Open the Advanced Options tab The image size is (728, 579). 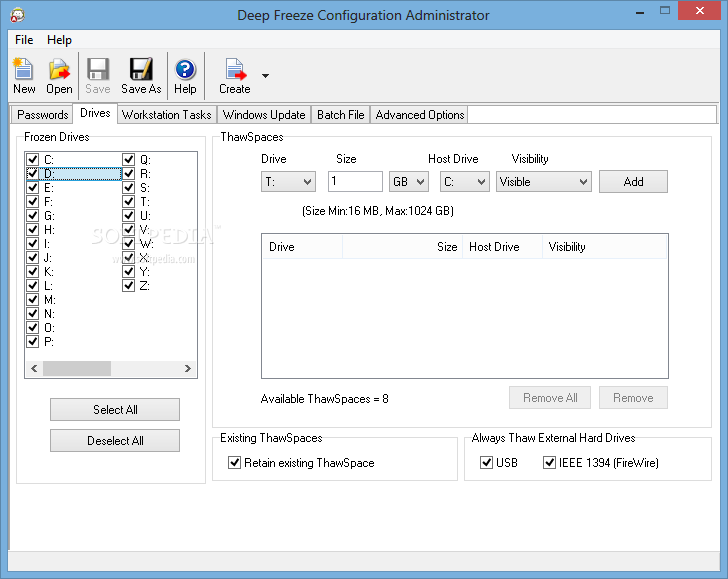point(420,115)
